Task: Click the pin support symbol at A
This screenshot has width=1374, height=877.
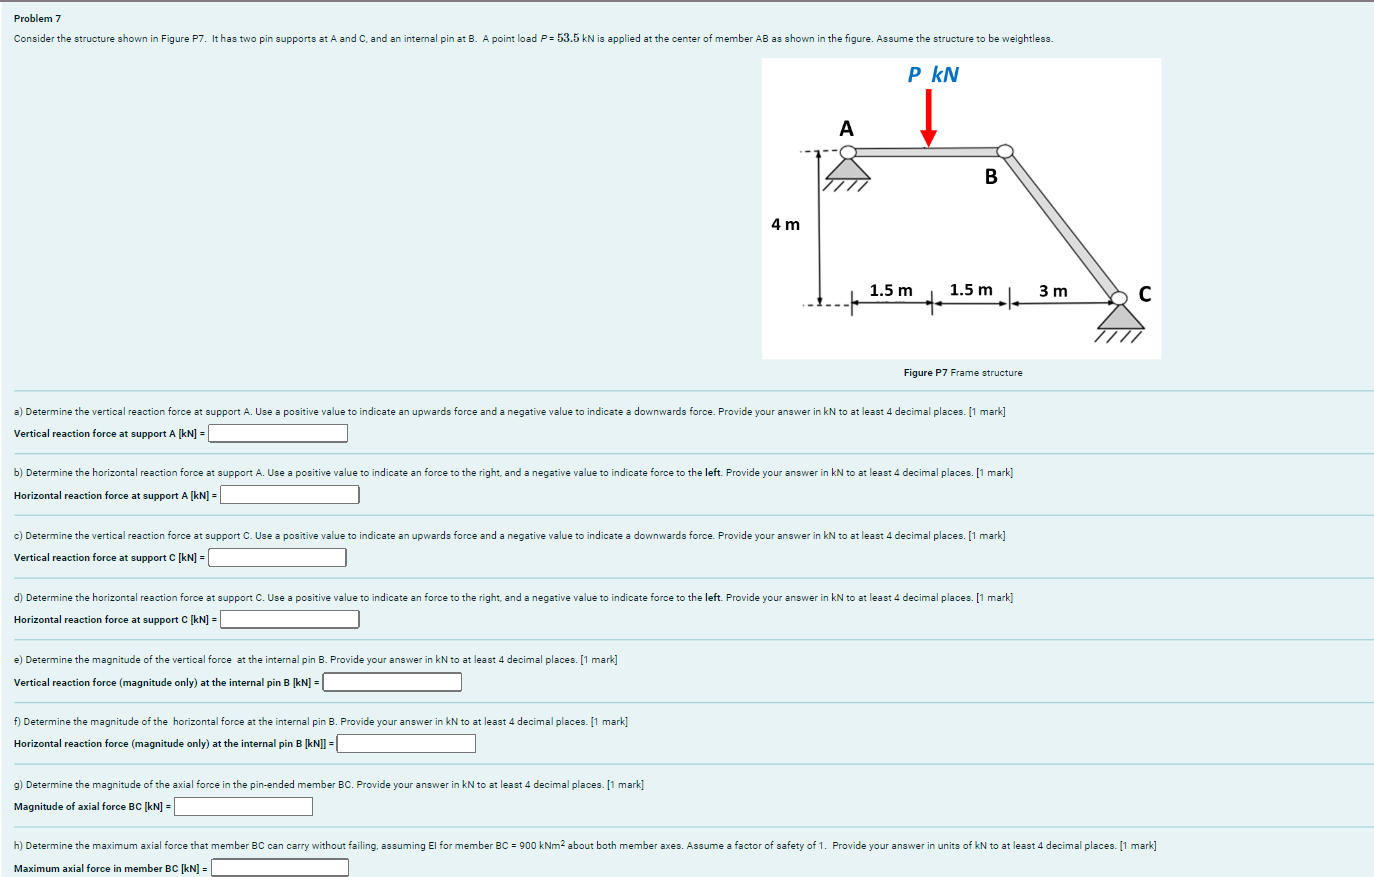Action: coord(846,172)
